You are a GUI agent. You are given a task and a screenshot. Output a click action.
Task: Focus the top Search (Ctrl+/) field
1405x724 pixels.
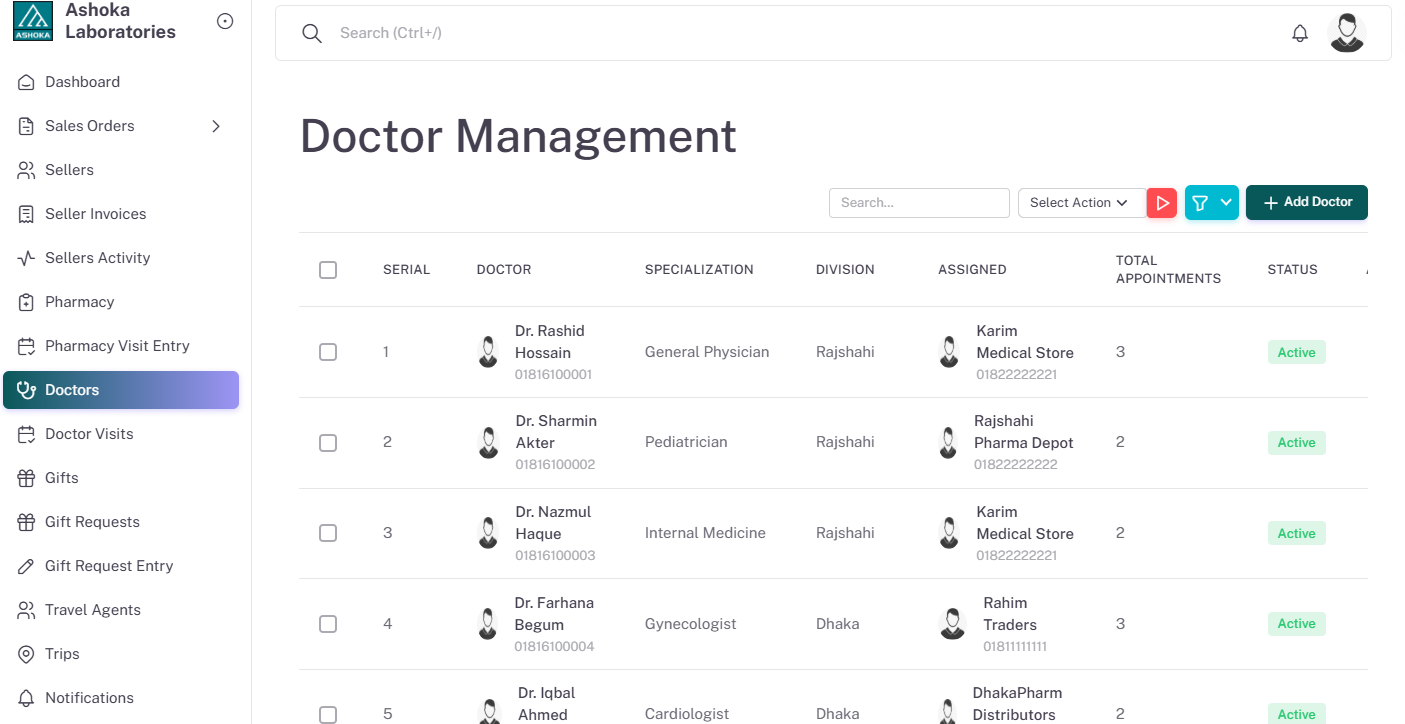click(800, 33)
